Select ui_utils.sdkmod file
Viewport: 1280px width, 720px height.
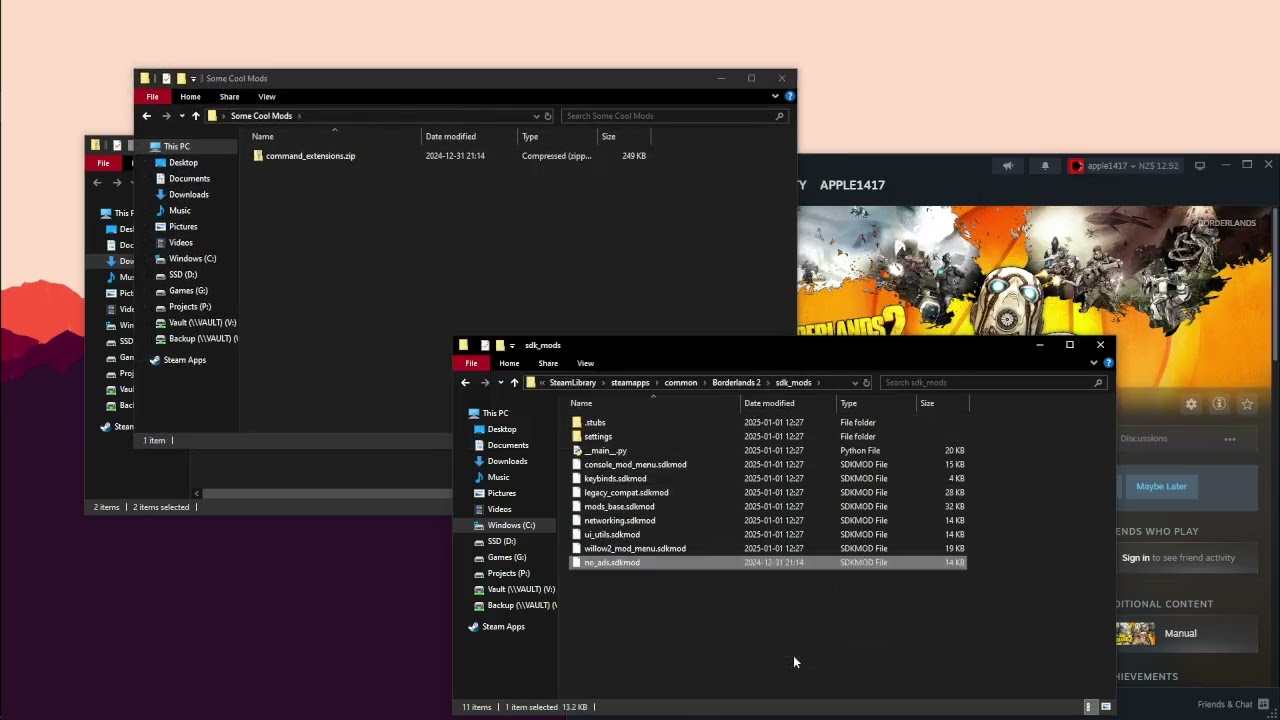coord(612,534)
